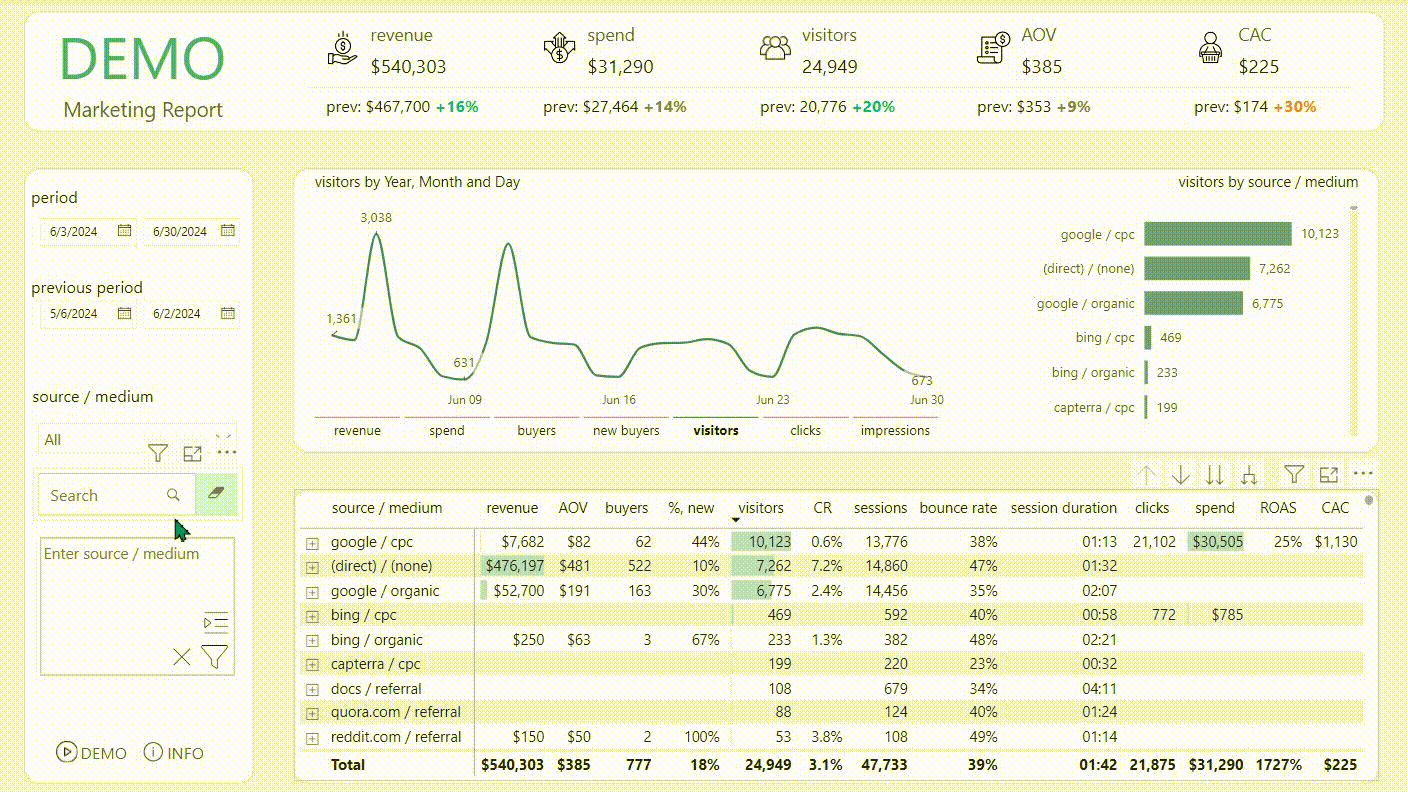Open table visual filter funnel icon
This screenshot has width=1408, height=792.
[x=1294, y=475]
